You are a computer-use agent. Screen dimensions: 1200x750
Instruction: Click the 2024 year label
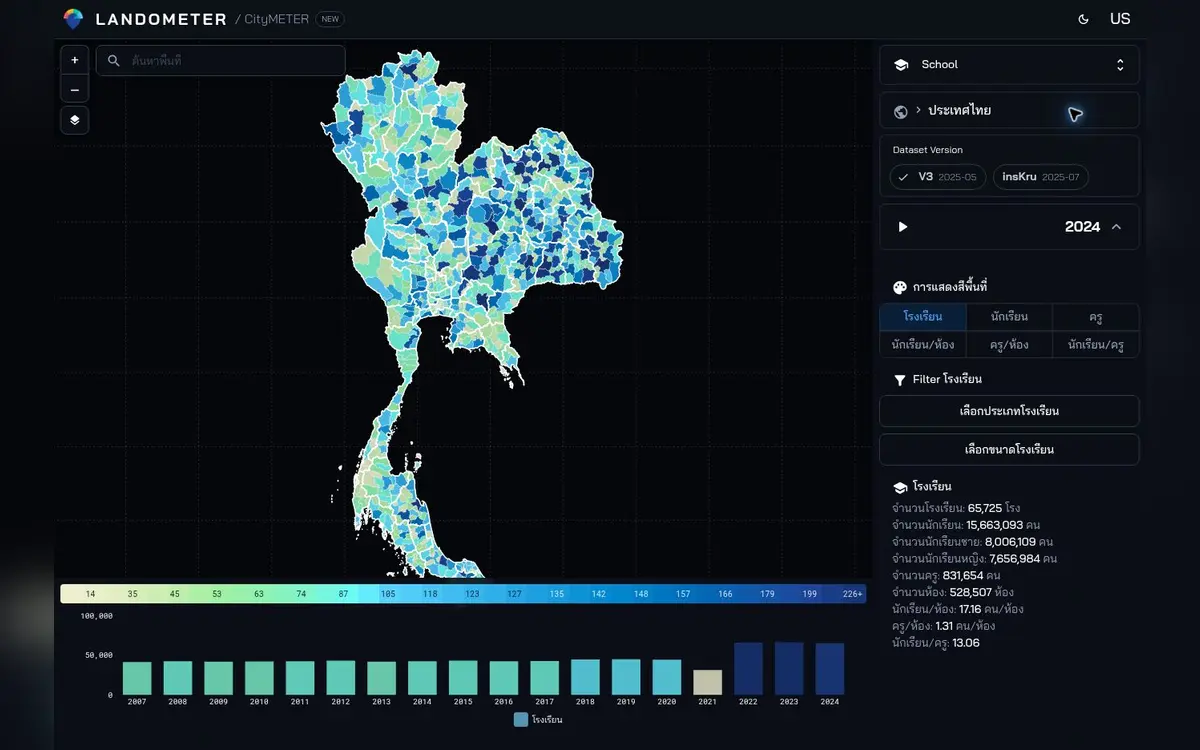(1082, 227)
